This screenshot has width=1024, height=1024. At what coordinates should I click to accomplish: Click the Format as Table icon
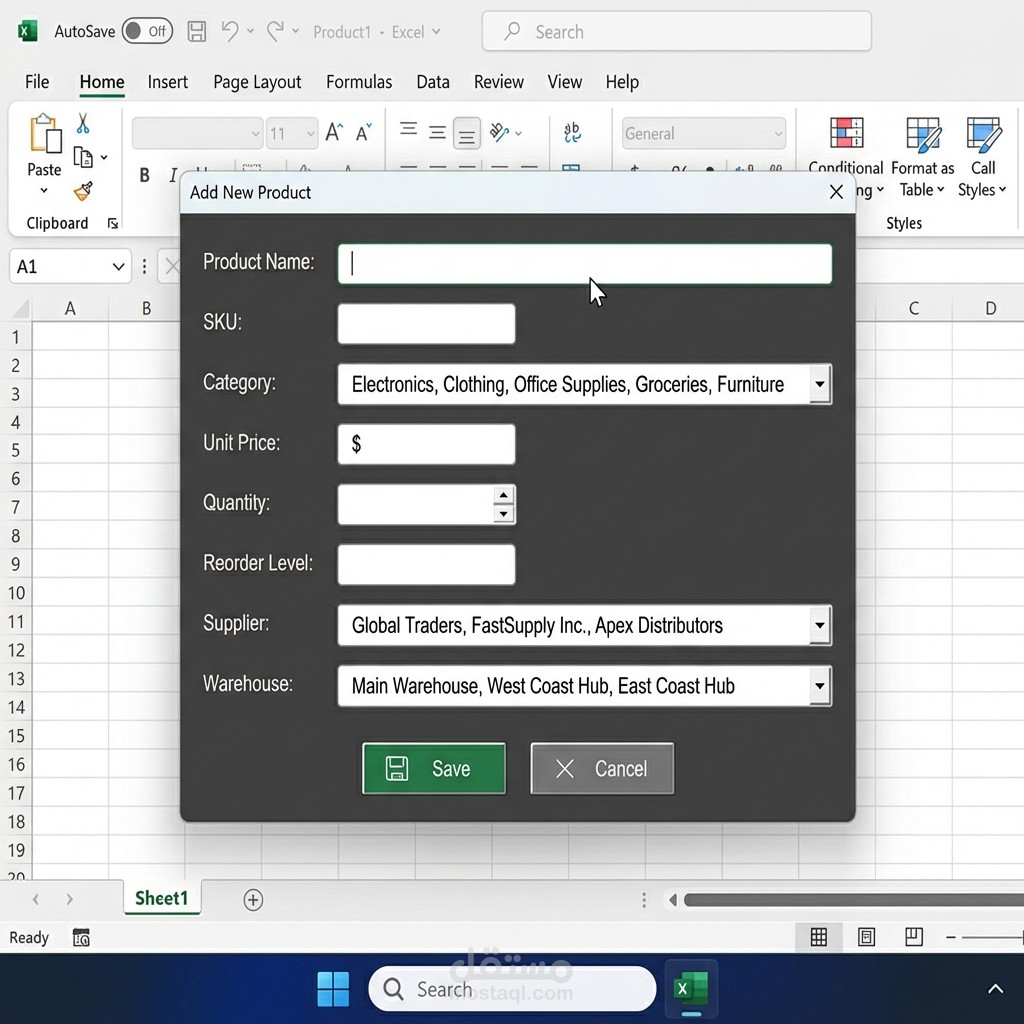[922, 135]
